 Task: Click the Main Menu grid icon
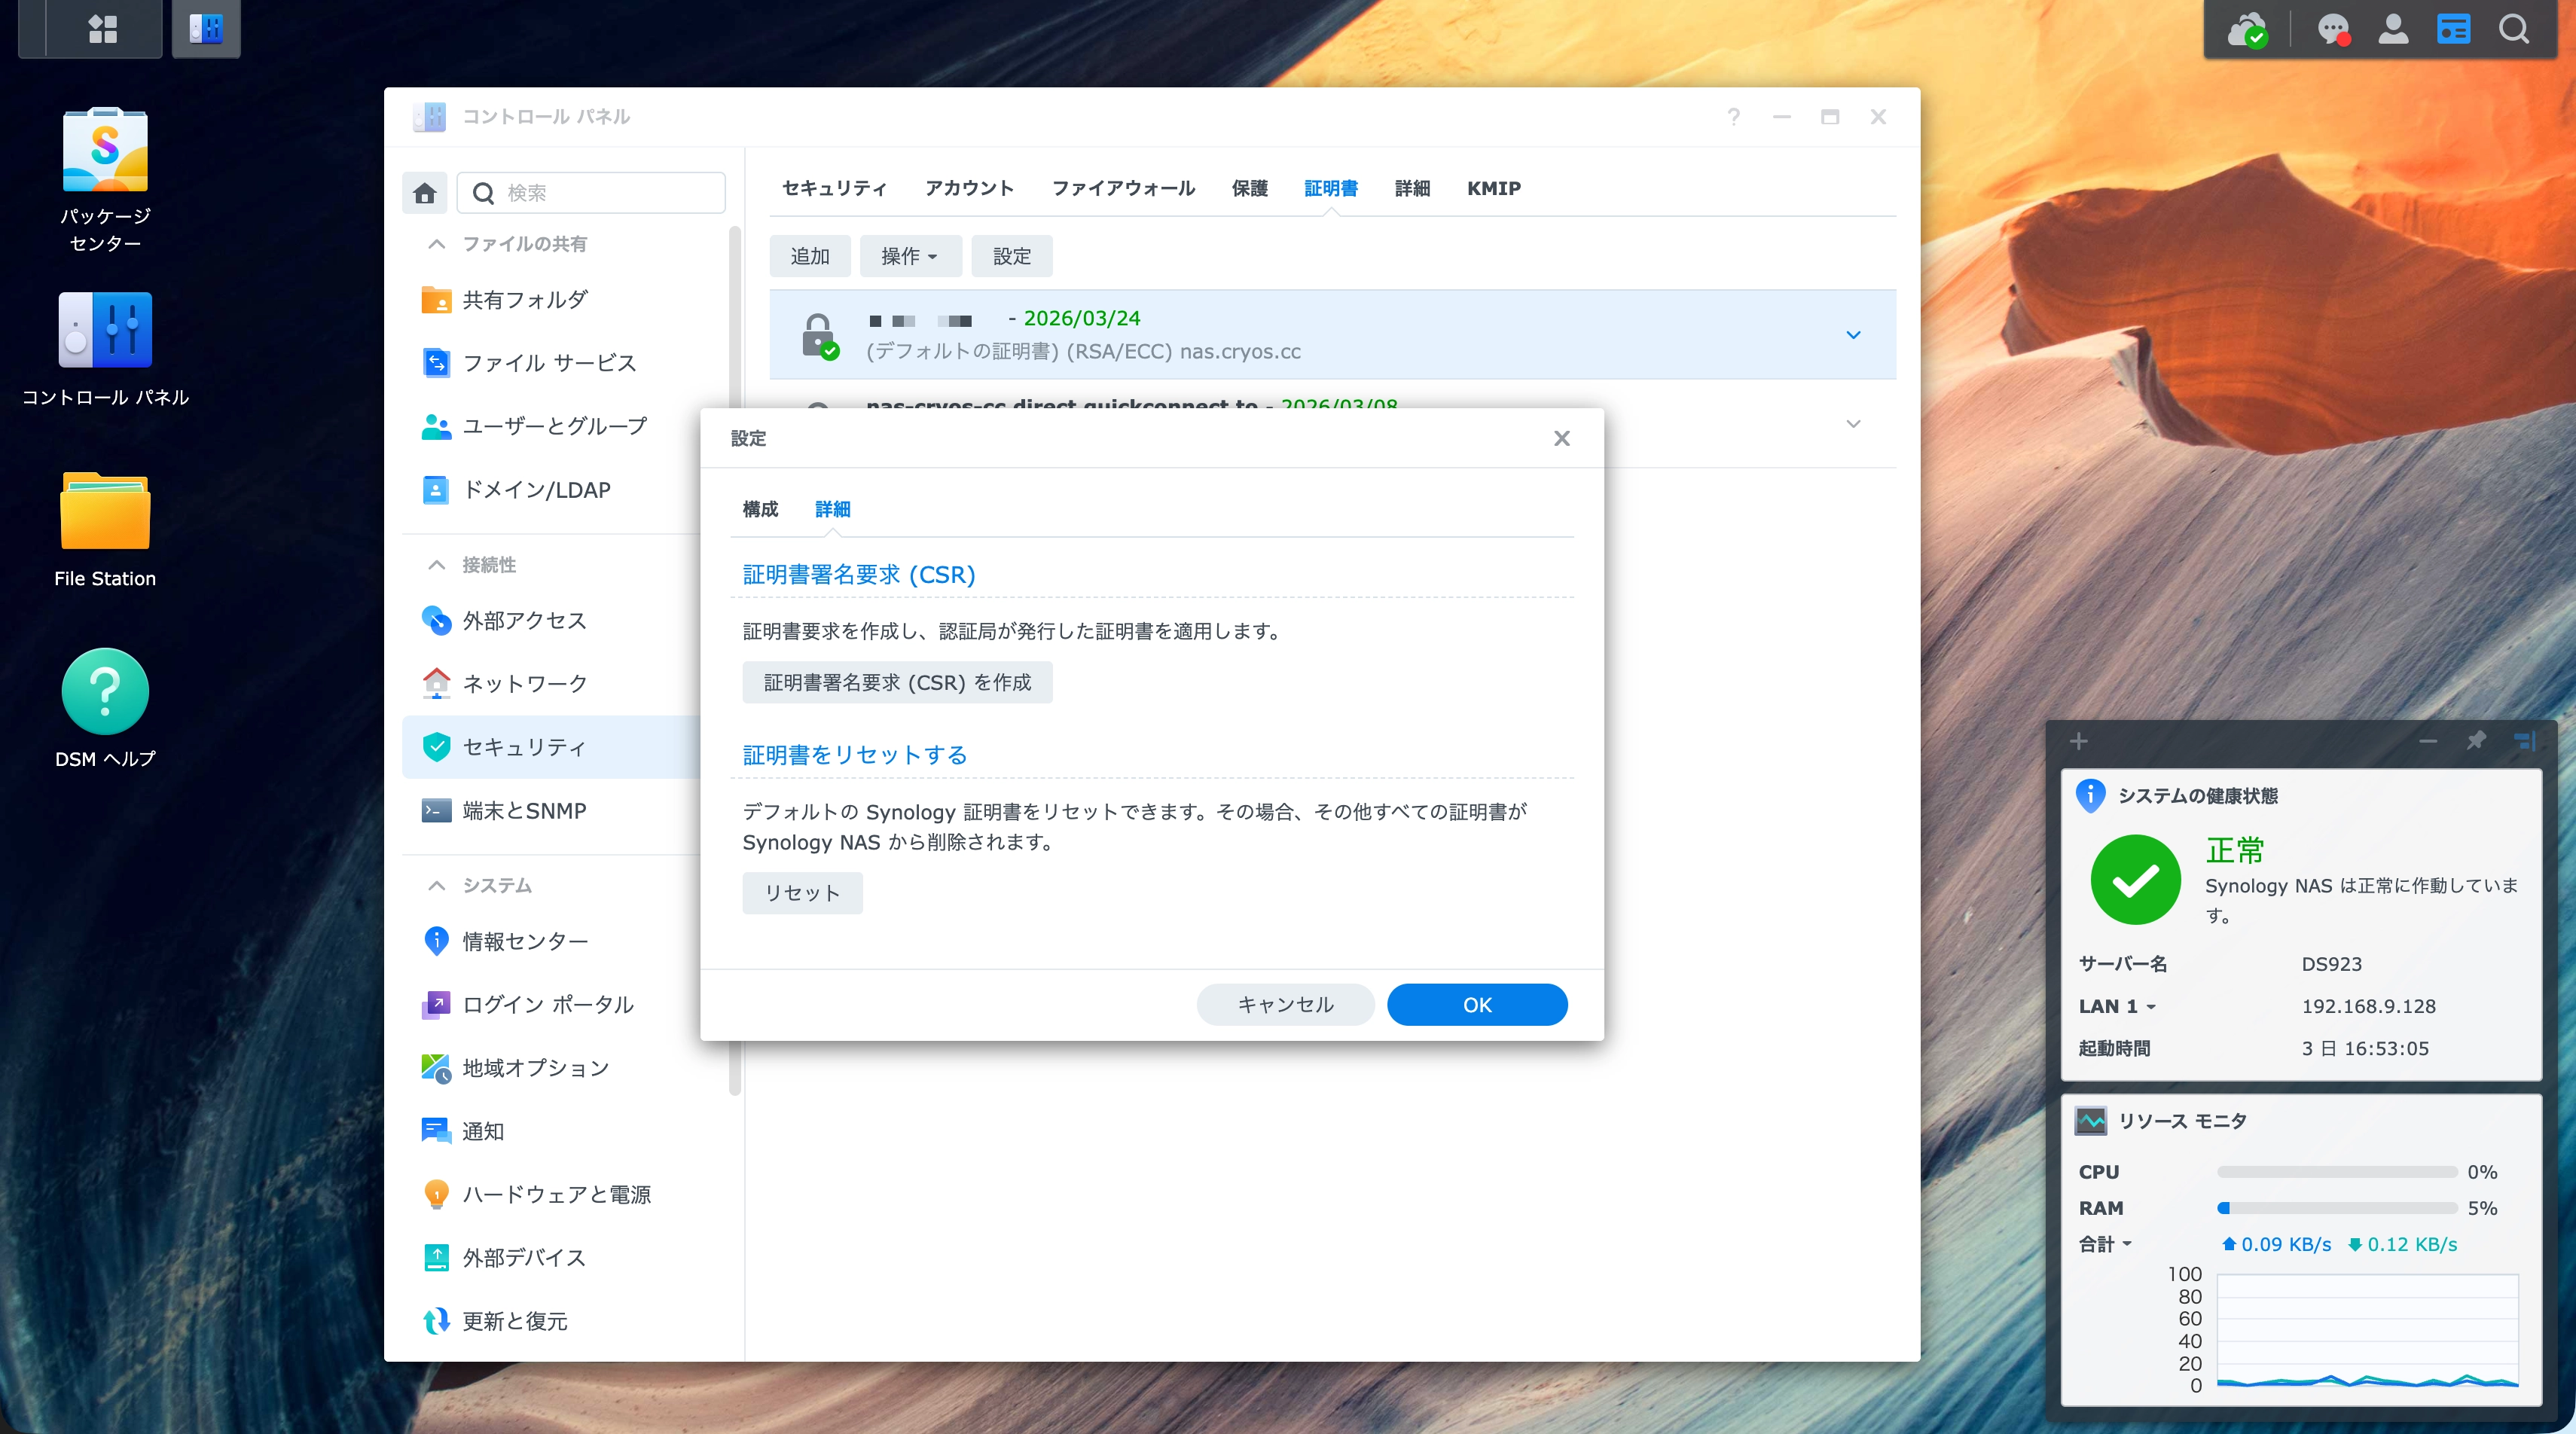tap(102, 28)
